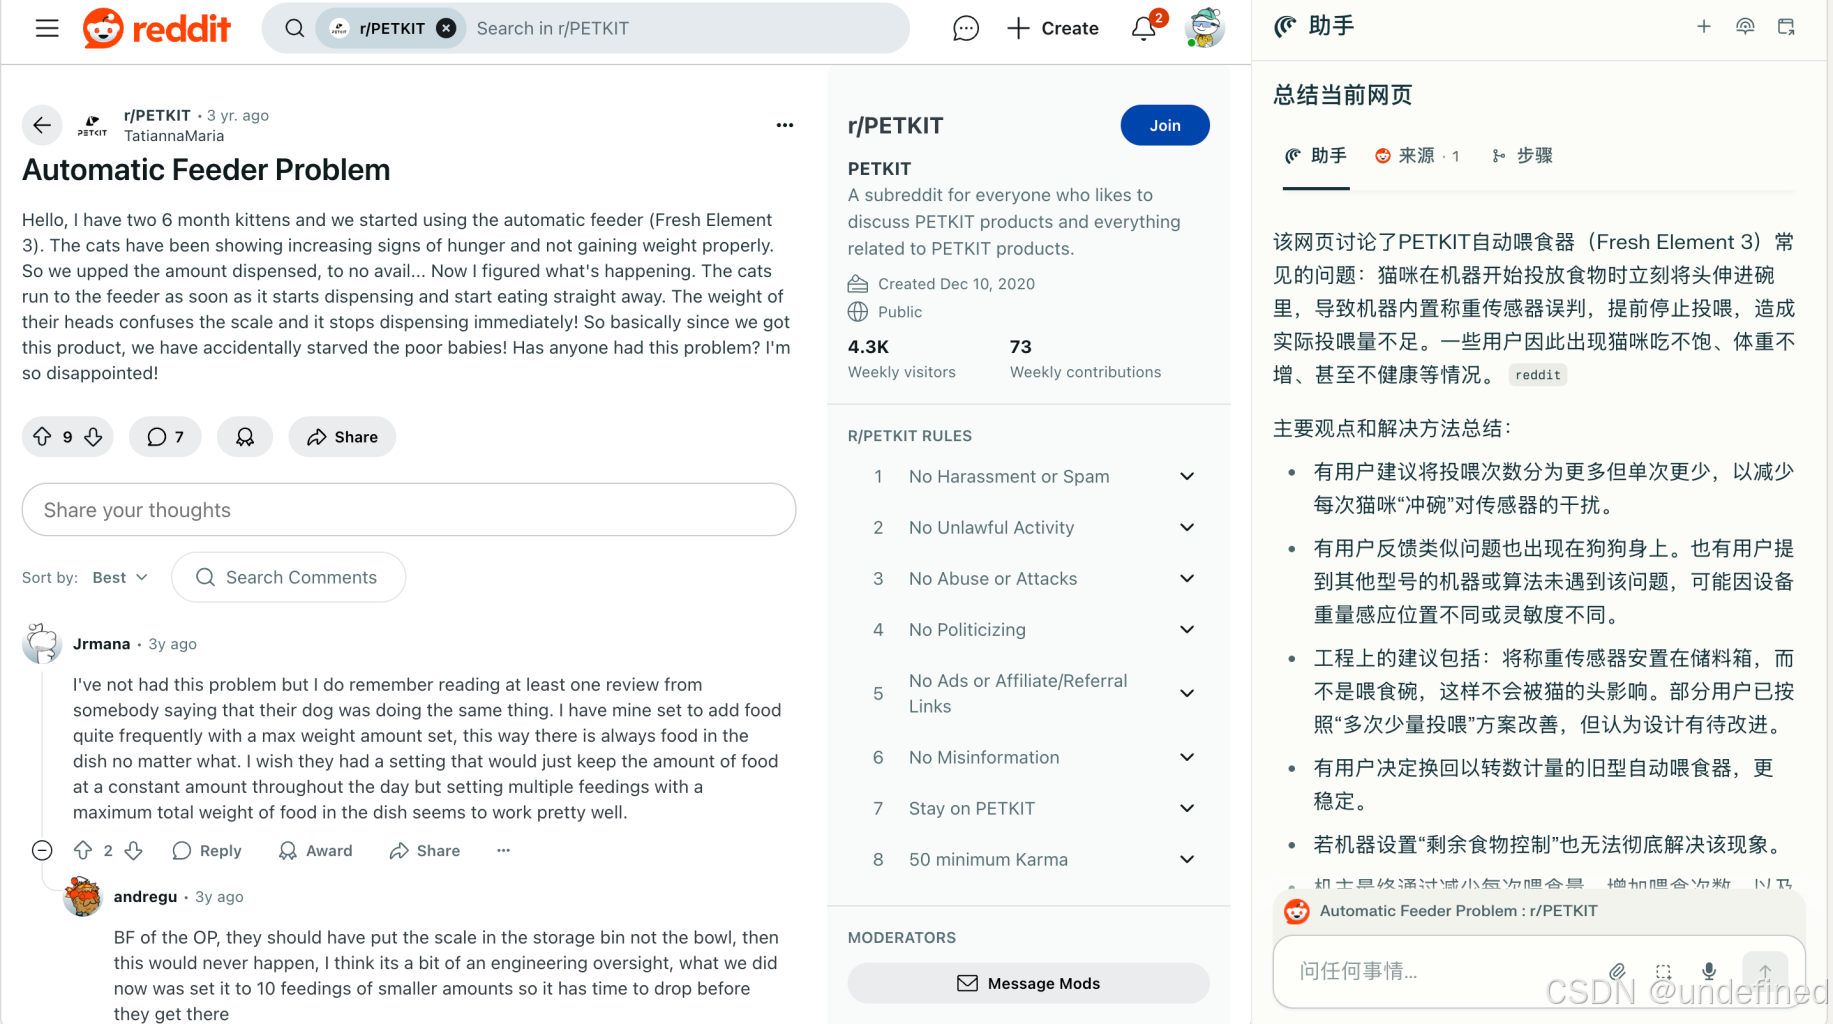Viewport: 1833px width, 1024px height.
Task: Expand the No Harassment or Spam rule
Action: point(1187,476)
